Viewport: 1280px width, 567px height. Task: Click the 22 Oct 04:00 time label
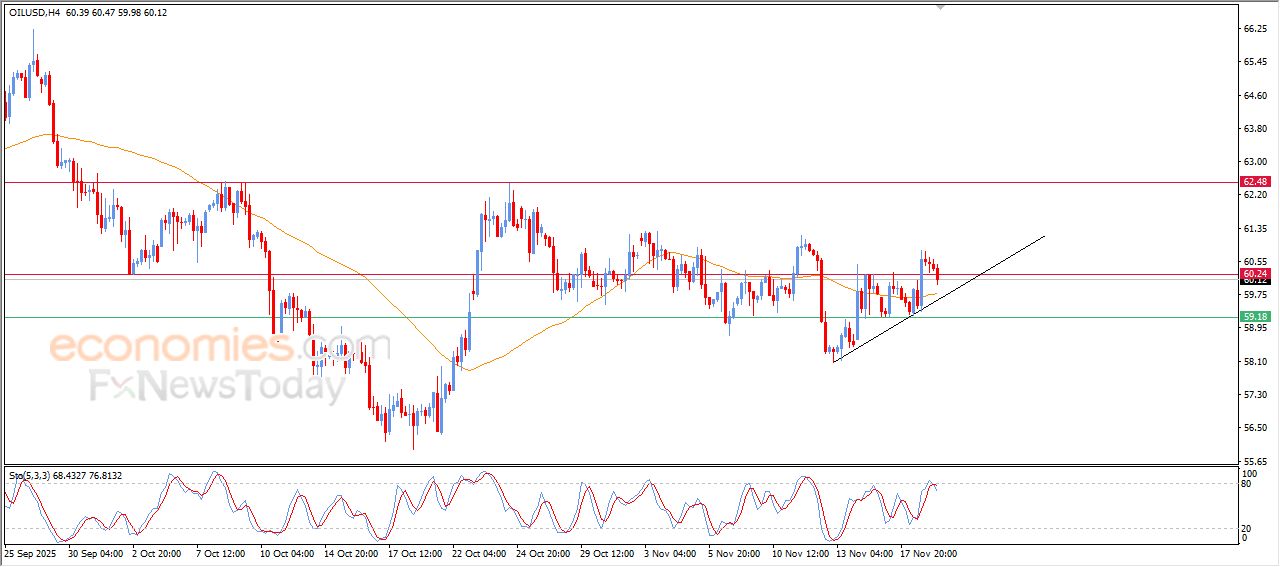point(478,552)
